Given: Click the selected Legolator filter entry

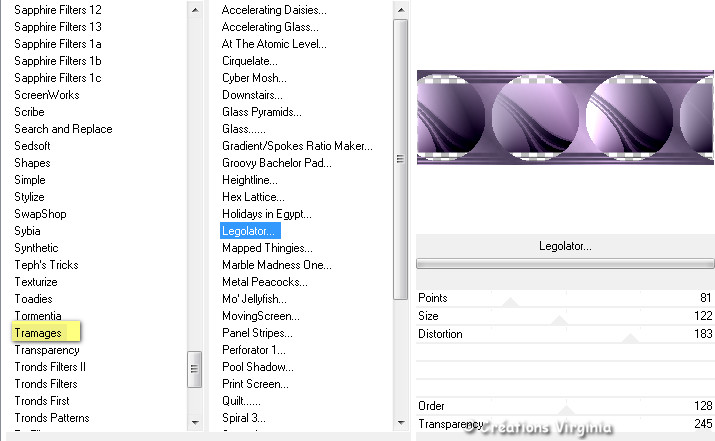Looking at the screenshot, I should [250, 231].
